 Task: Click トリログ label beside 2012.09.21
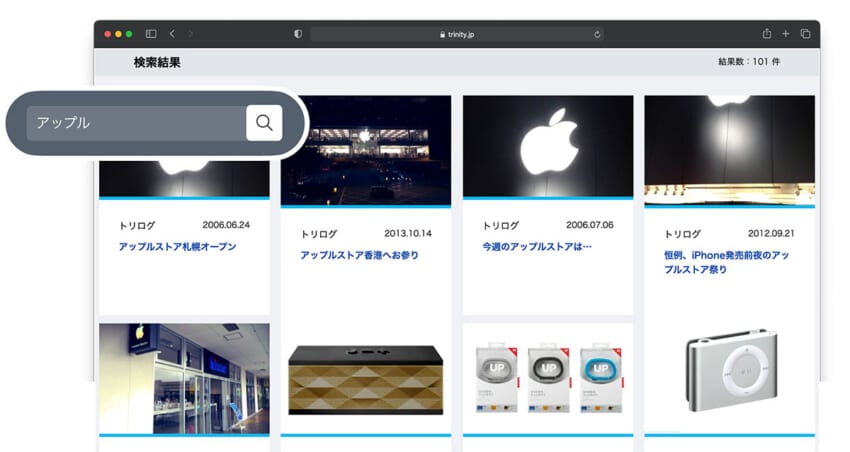tap(682, 234)
